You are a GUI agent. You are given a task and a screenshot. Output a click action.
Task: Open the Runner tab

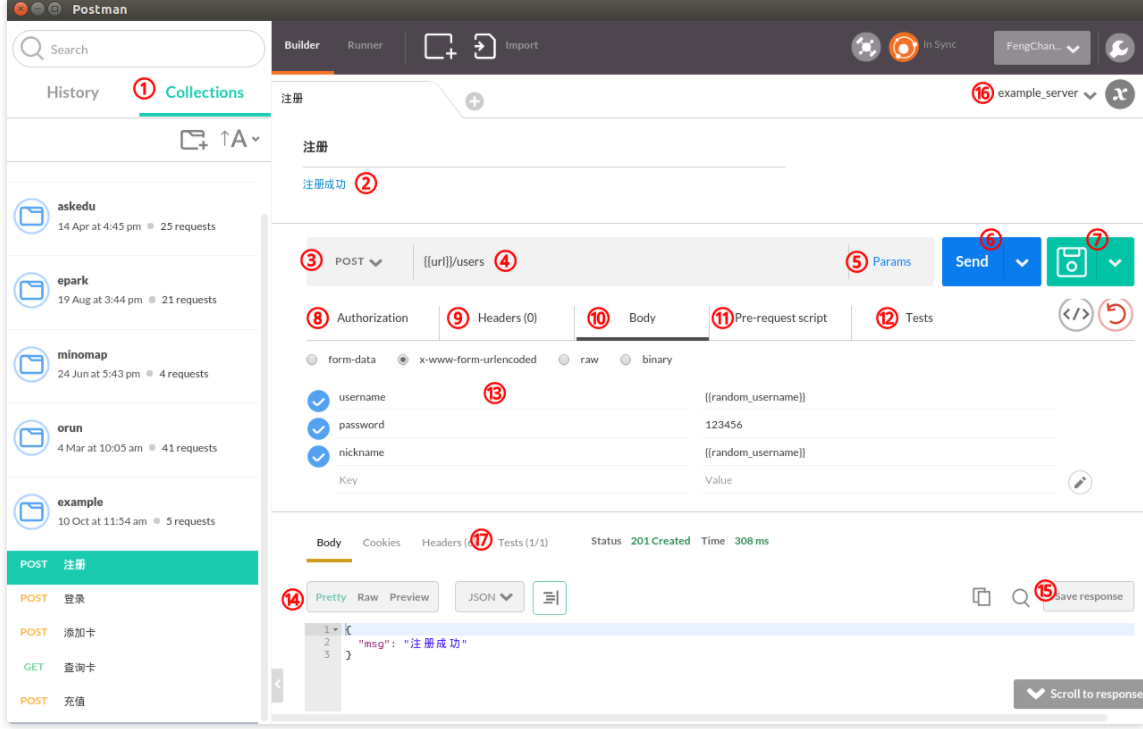click(x=364, y=45)
